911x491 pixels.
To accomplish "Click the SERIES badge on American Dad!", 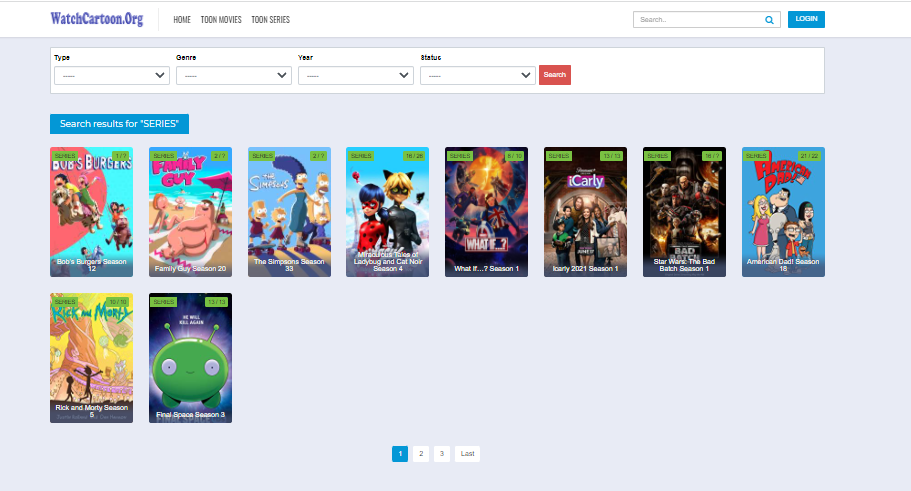I will [756, 156].
